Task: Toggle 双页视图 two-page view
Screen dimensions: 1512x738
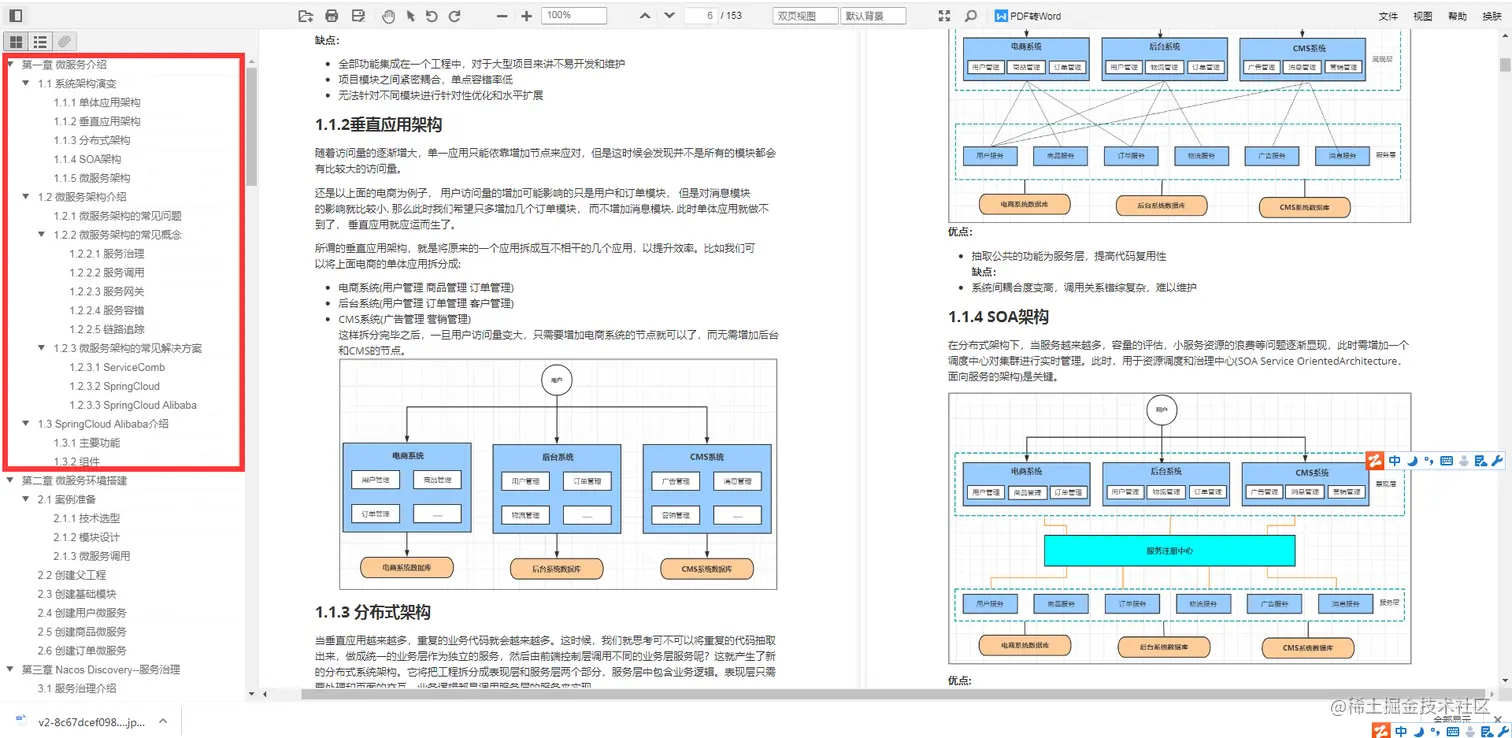Action: [804, 15]
